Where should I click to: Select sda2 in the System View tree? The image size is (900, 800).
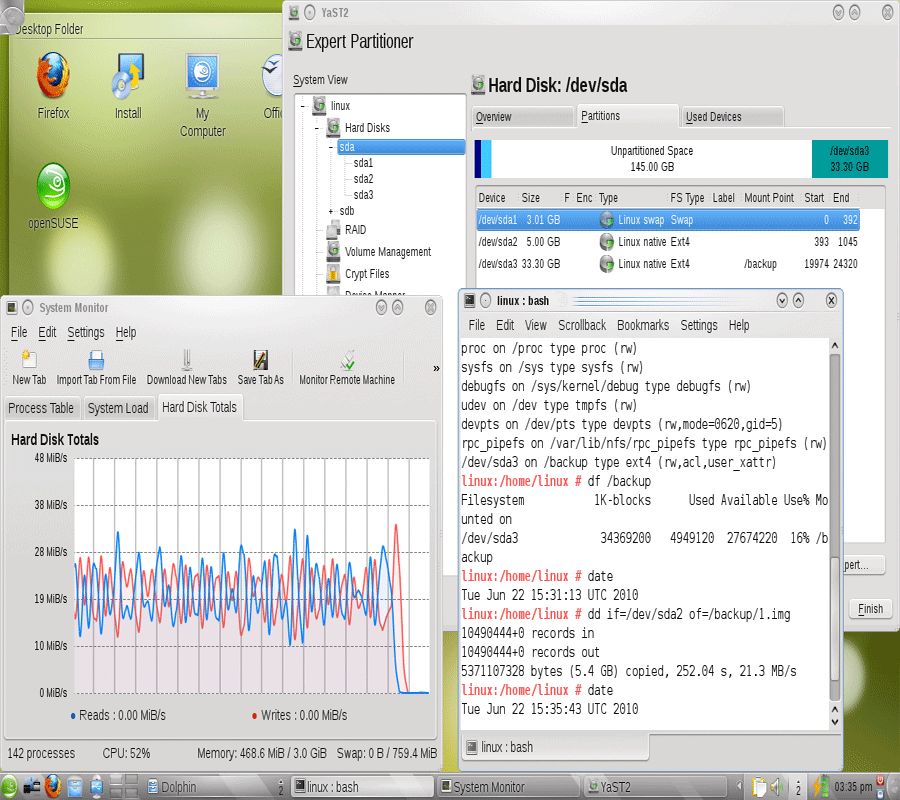click(x=363, y=179)
